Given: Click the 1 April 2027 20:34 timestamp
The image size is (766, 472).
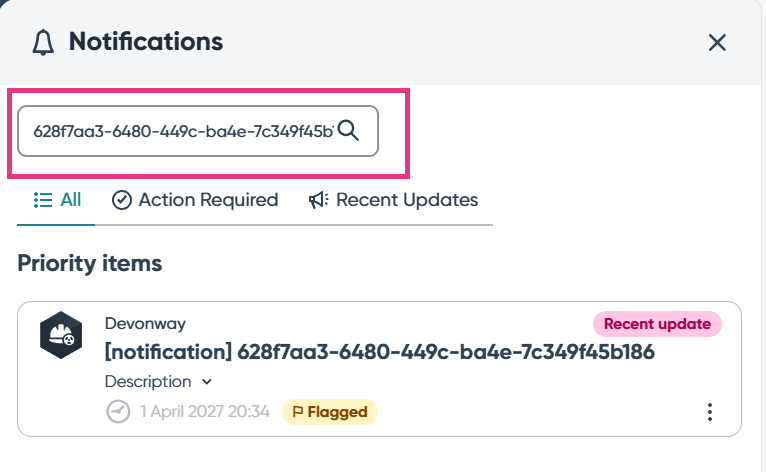Looking at the screenshot, I should (205, 411).
